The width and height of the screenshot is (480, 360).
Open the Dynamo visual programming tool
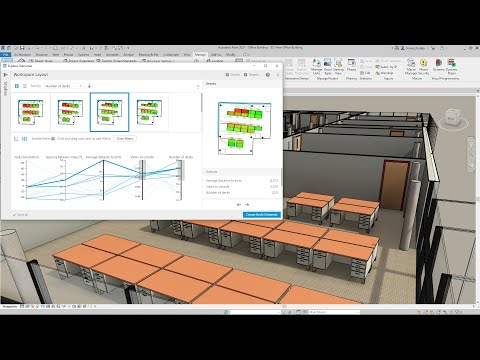click(x=438, y=66)
